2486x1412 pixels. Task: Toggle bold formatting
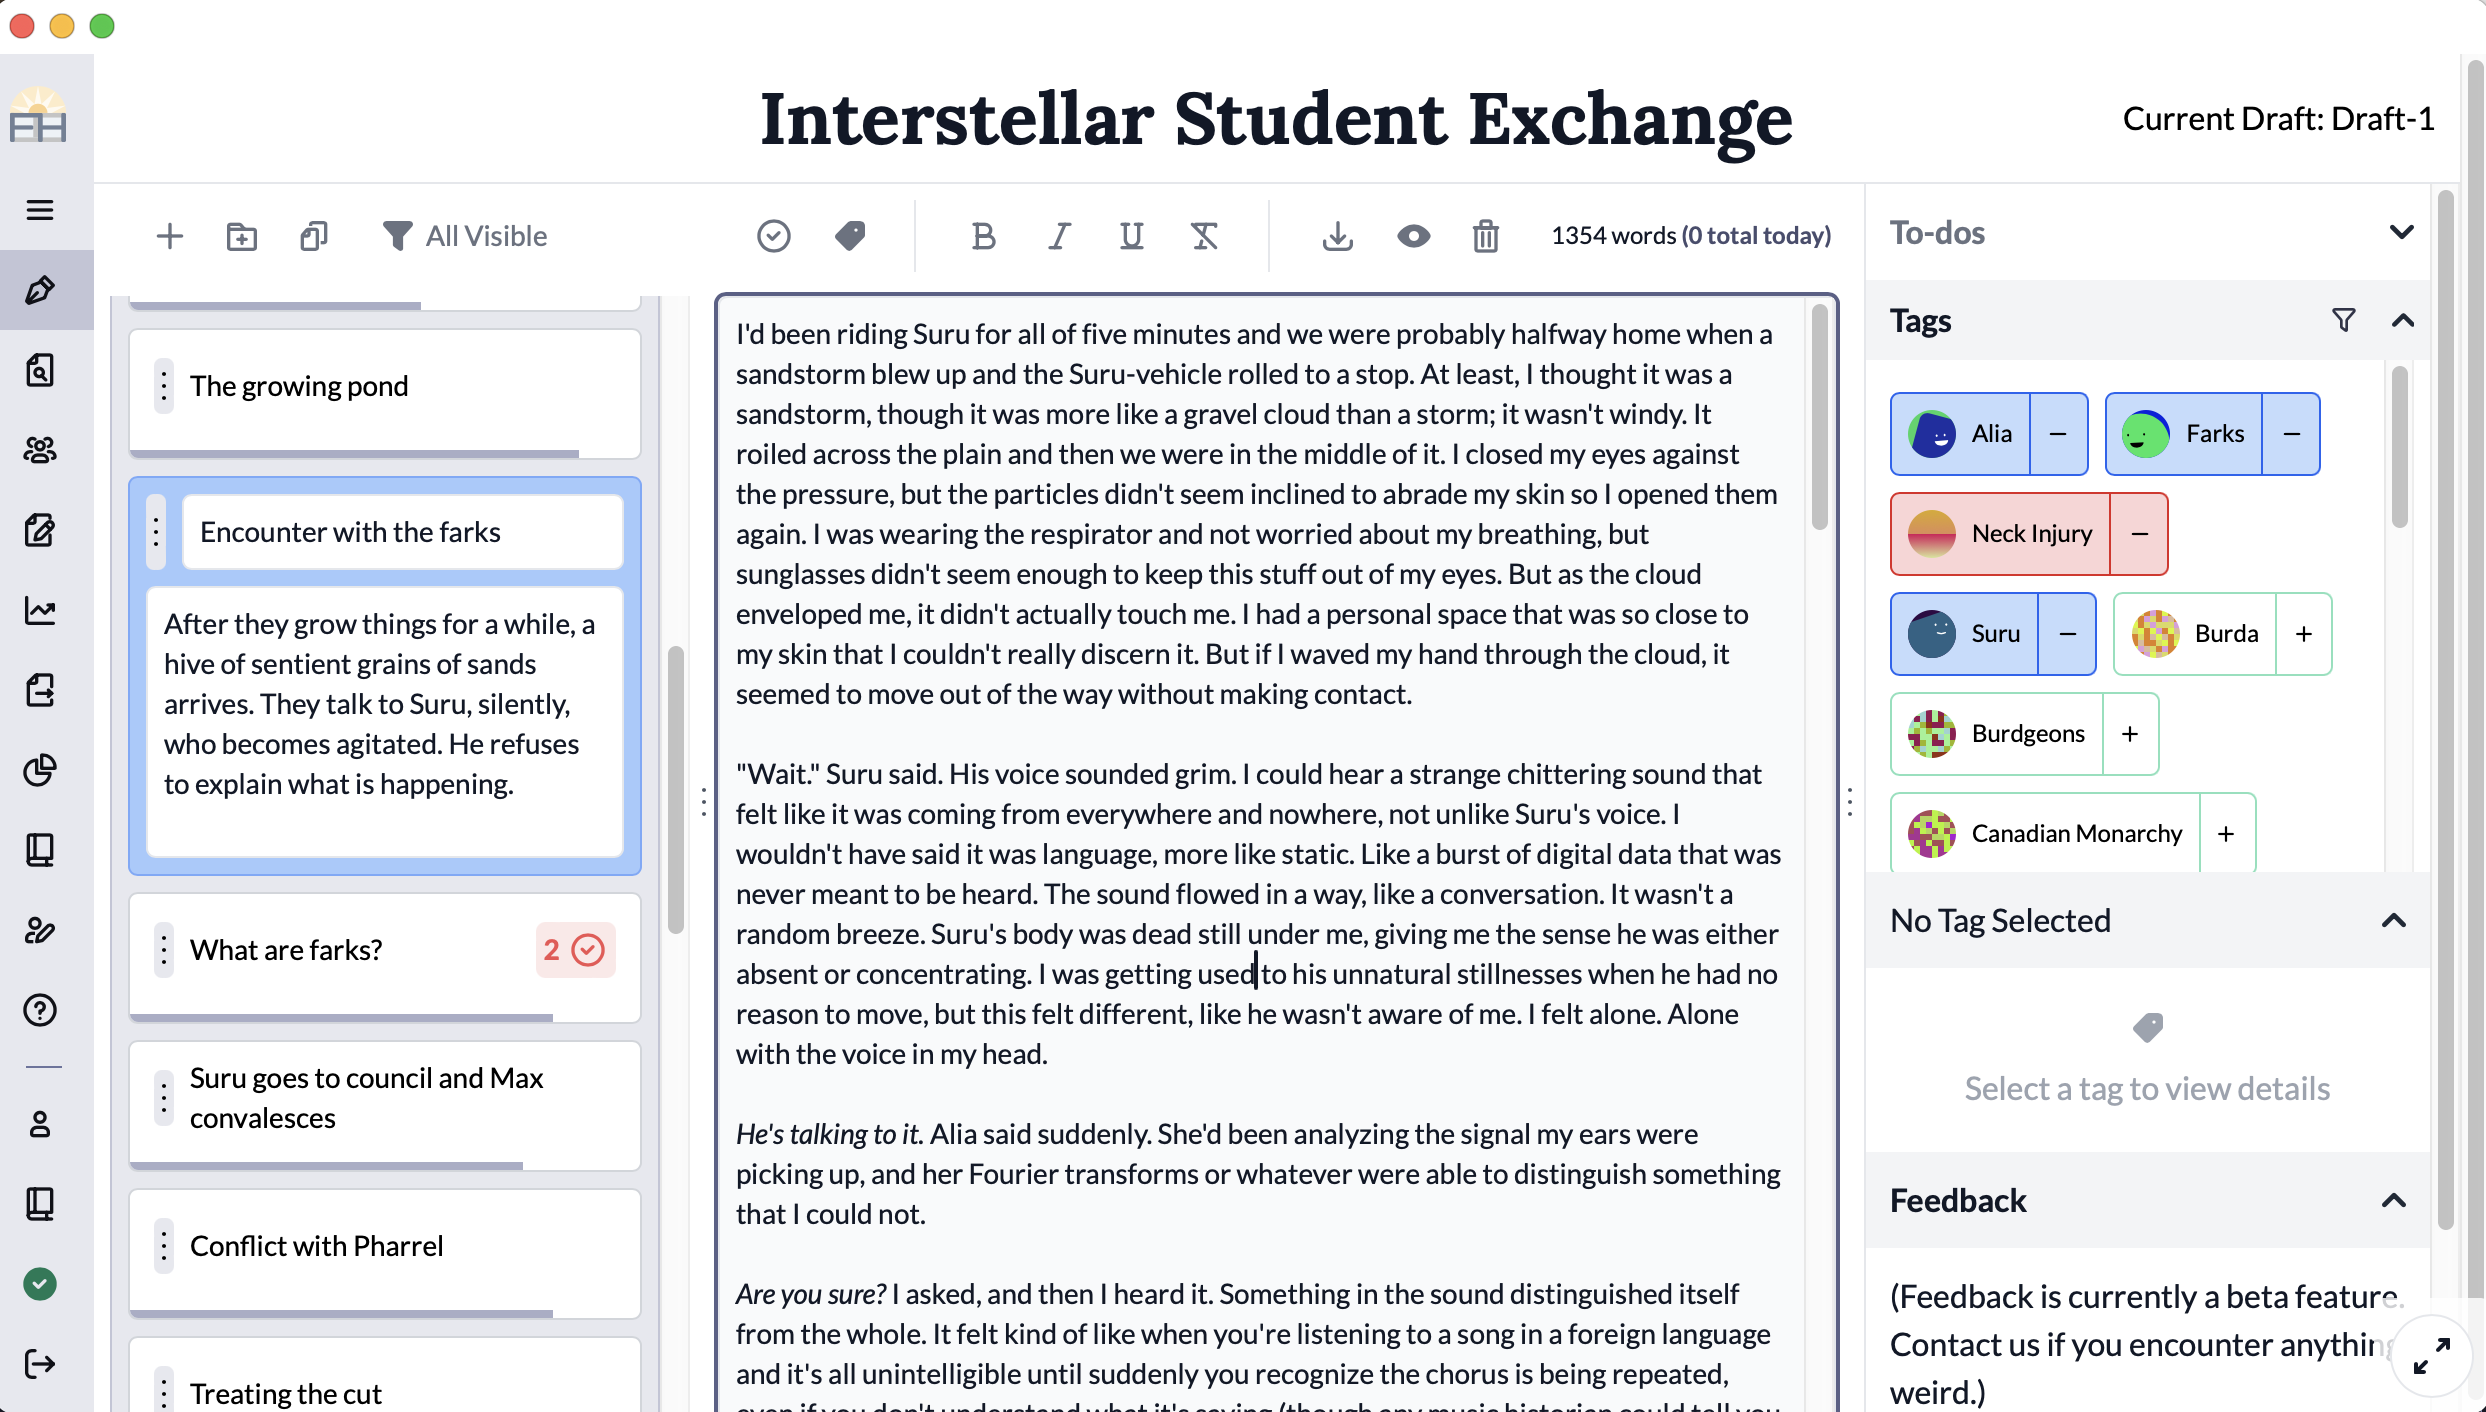coord(984,236)
